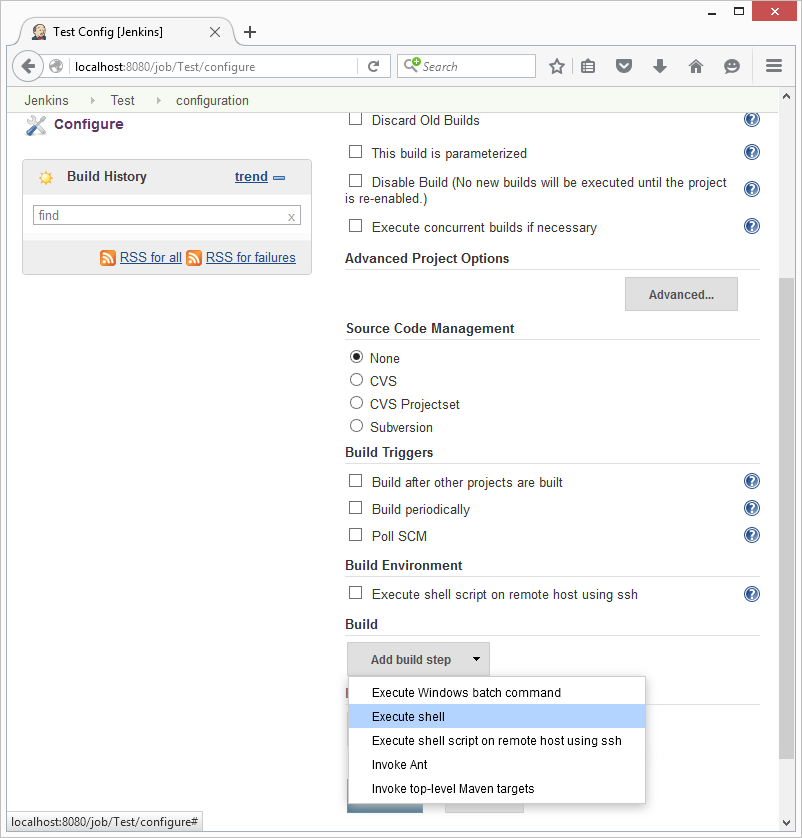Choose Subversion as source code management
802x838 pixels.
[x=356, y=425]
